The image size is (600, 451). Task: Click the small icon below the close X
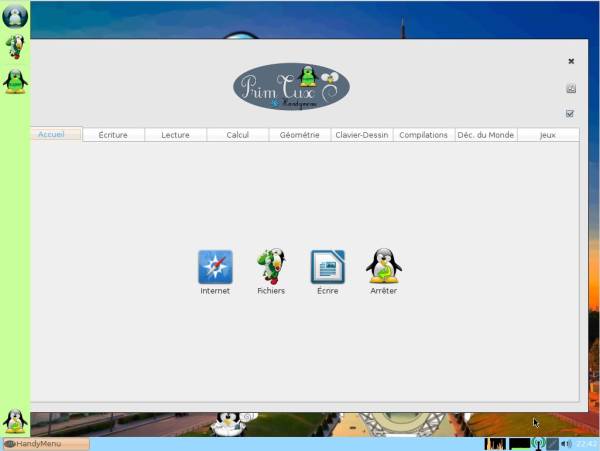pos(571,88)
